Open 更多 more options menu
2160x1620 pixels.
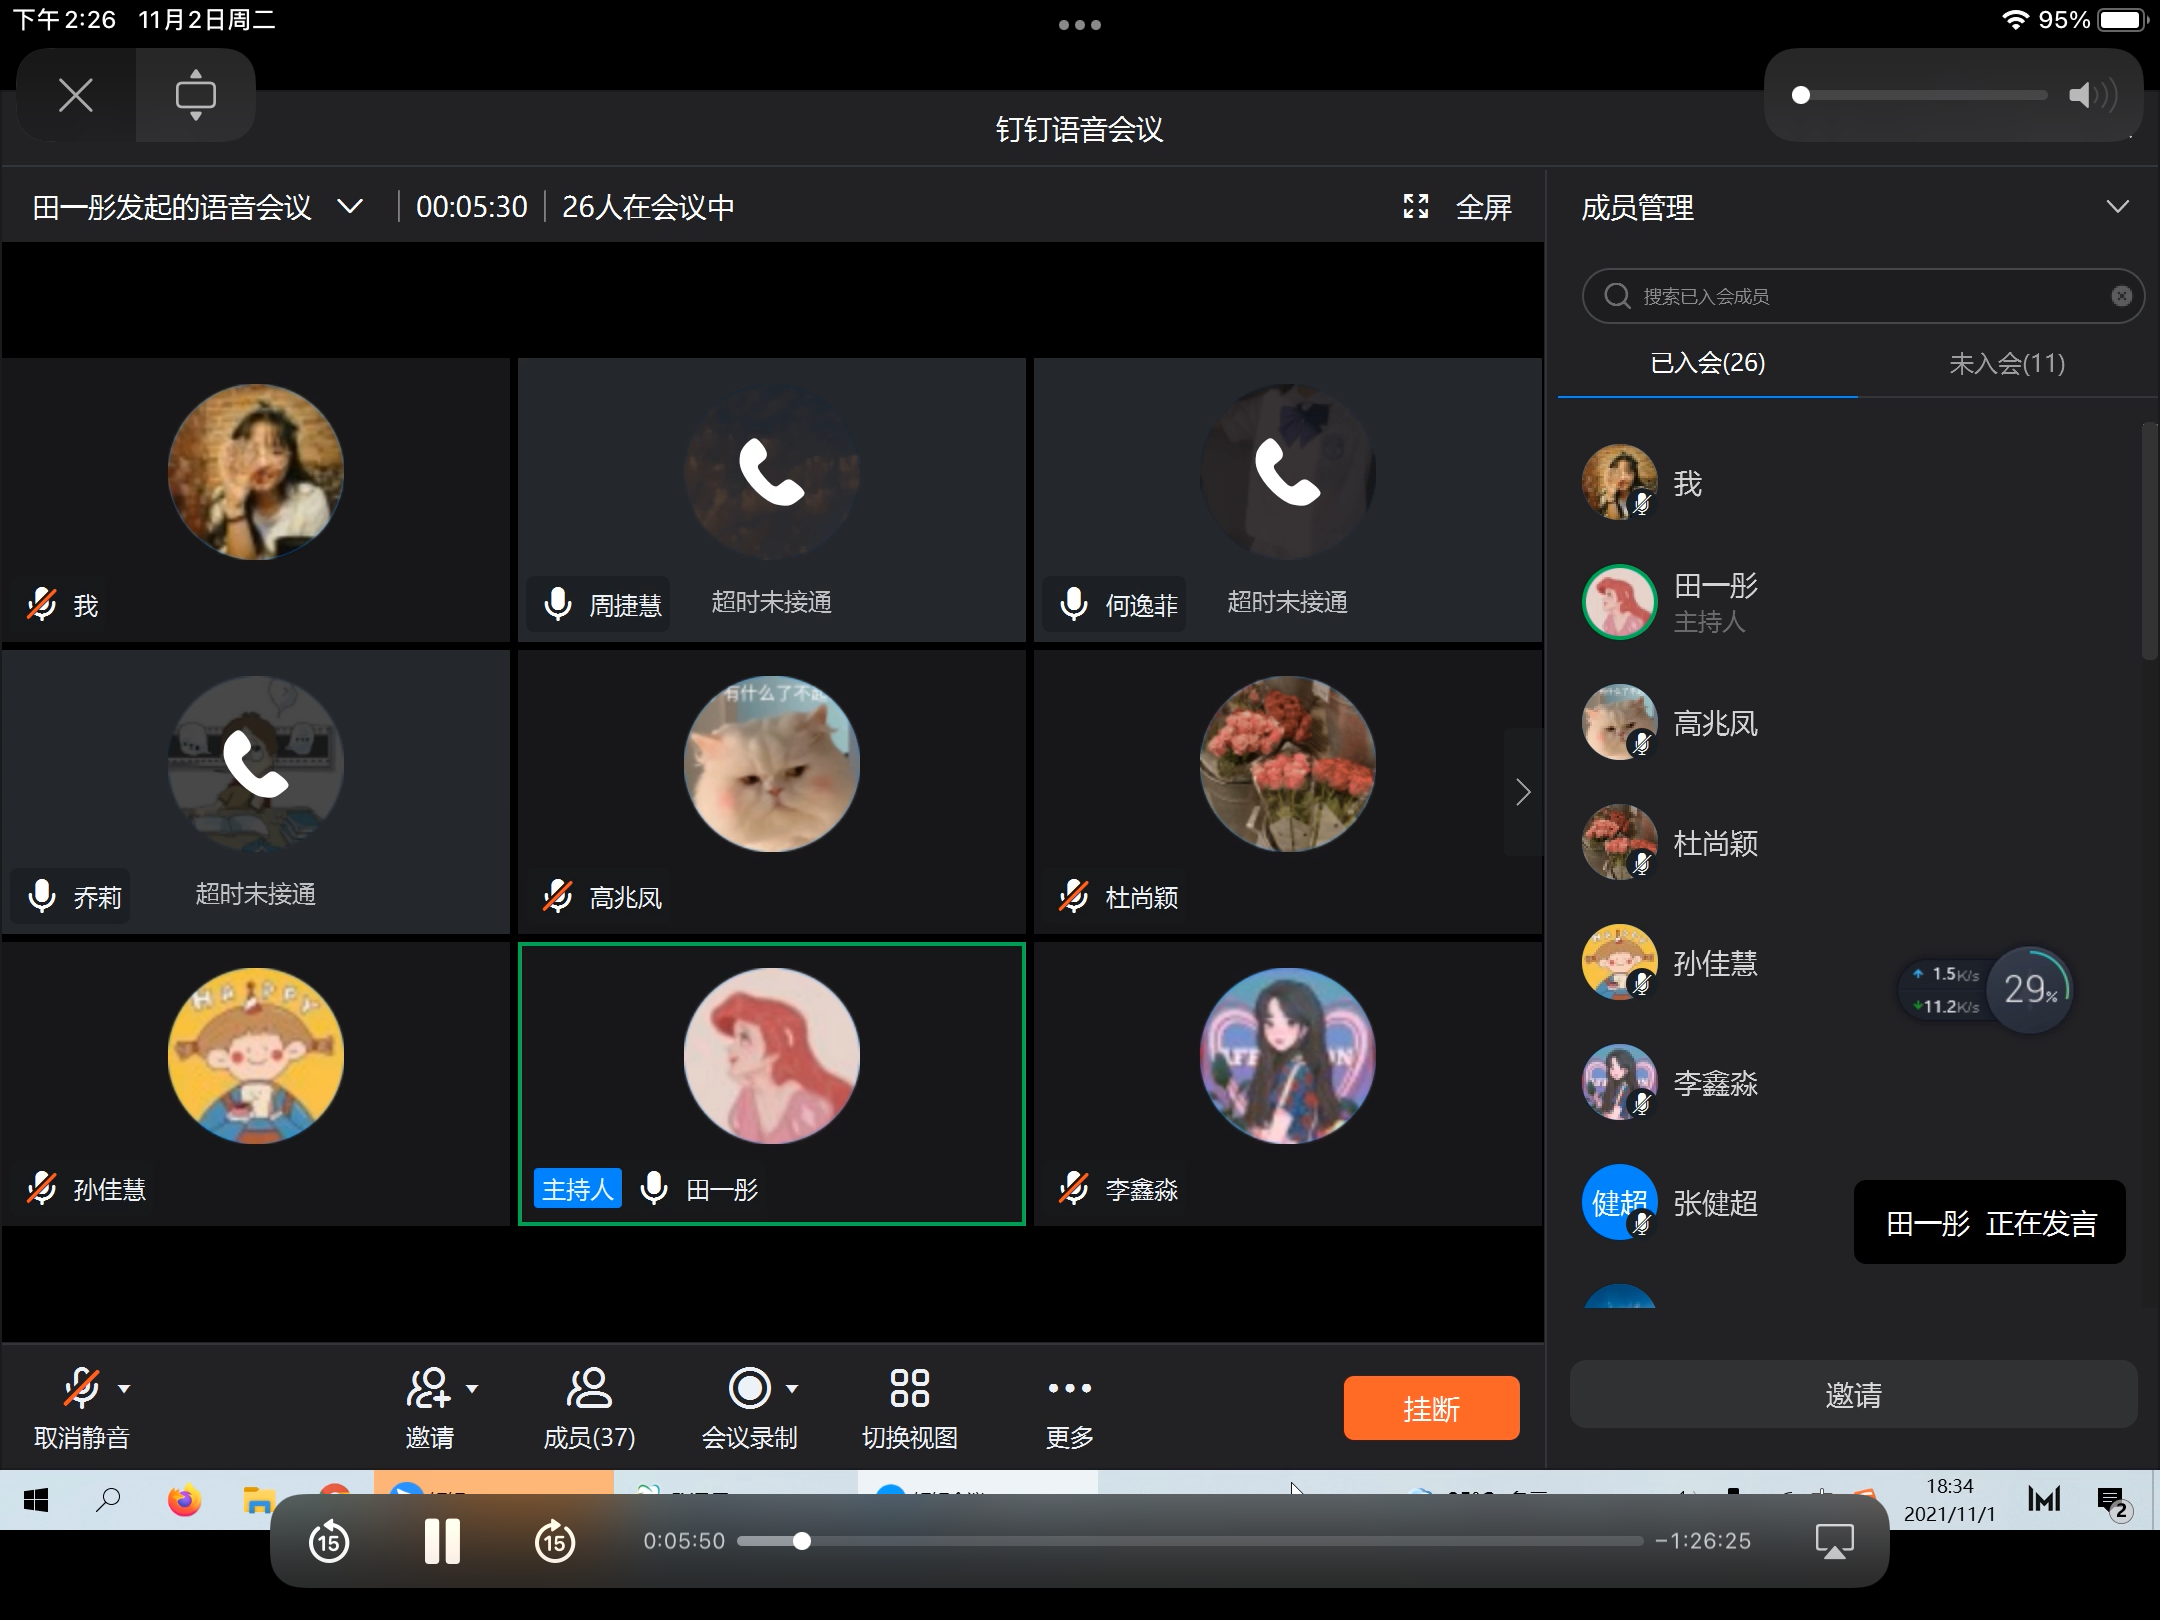coord(1070,1408)
